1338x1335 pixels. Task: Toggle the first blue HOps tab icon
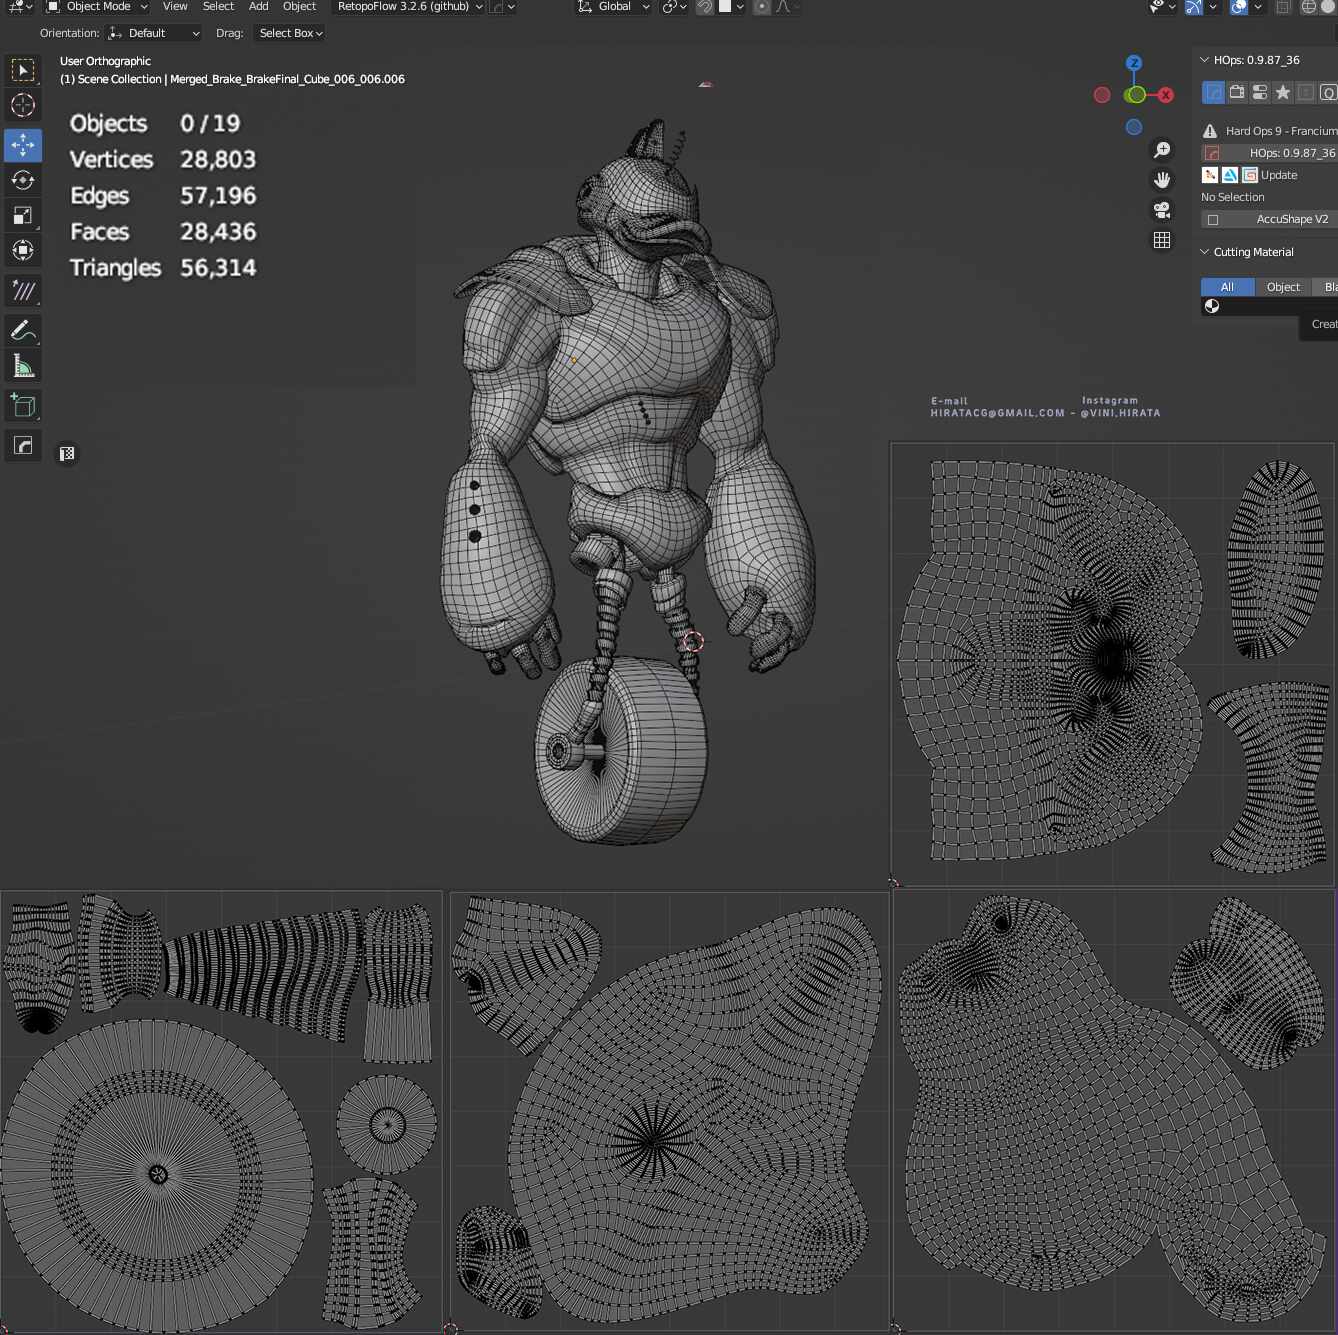click(x=1214, y=92)
